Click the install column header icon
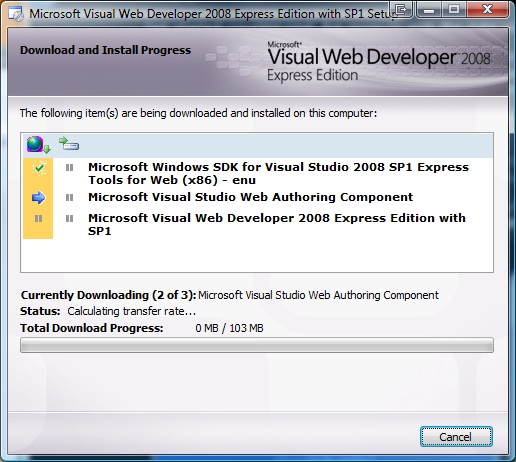 [69, 144]
